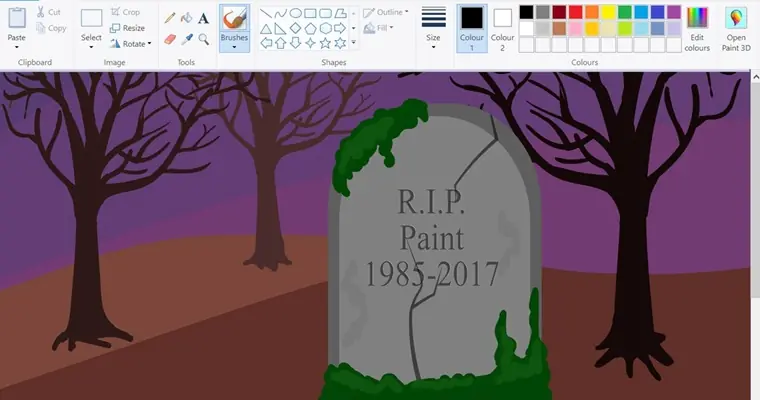
Task: Pick the purple colour swatch
Action: (x=674, y=12)
